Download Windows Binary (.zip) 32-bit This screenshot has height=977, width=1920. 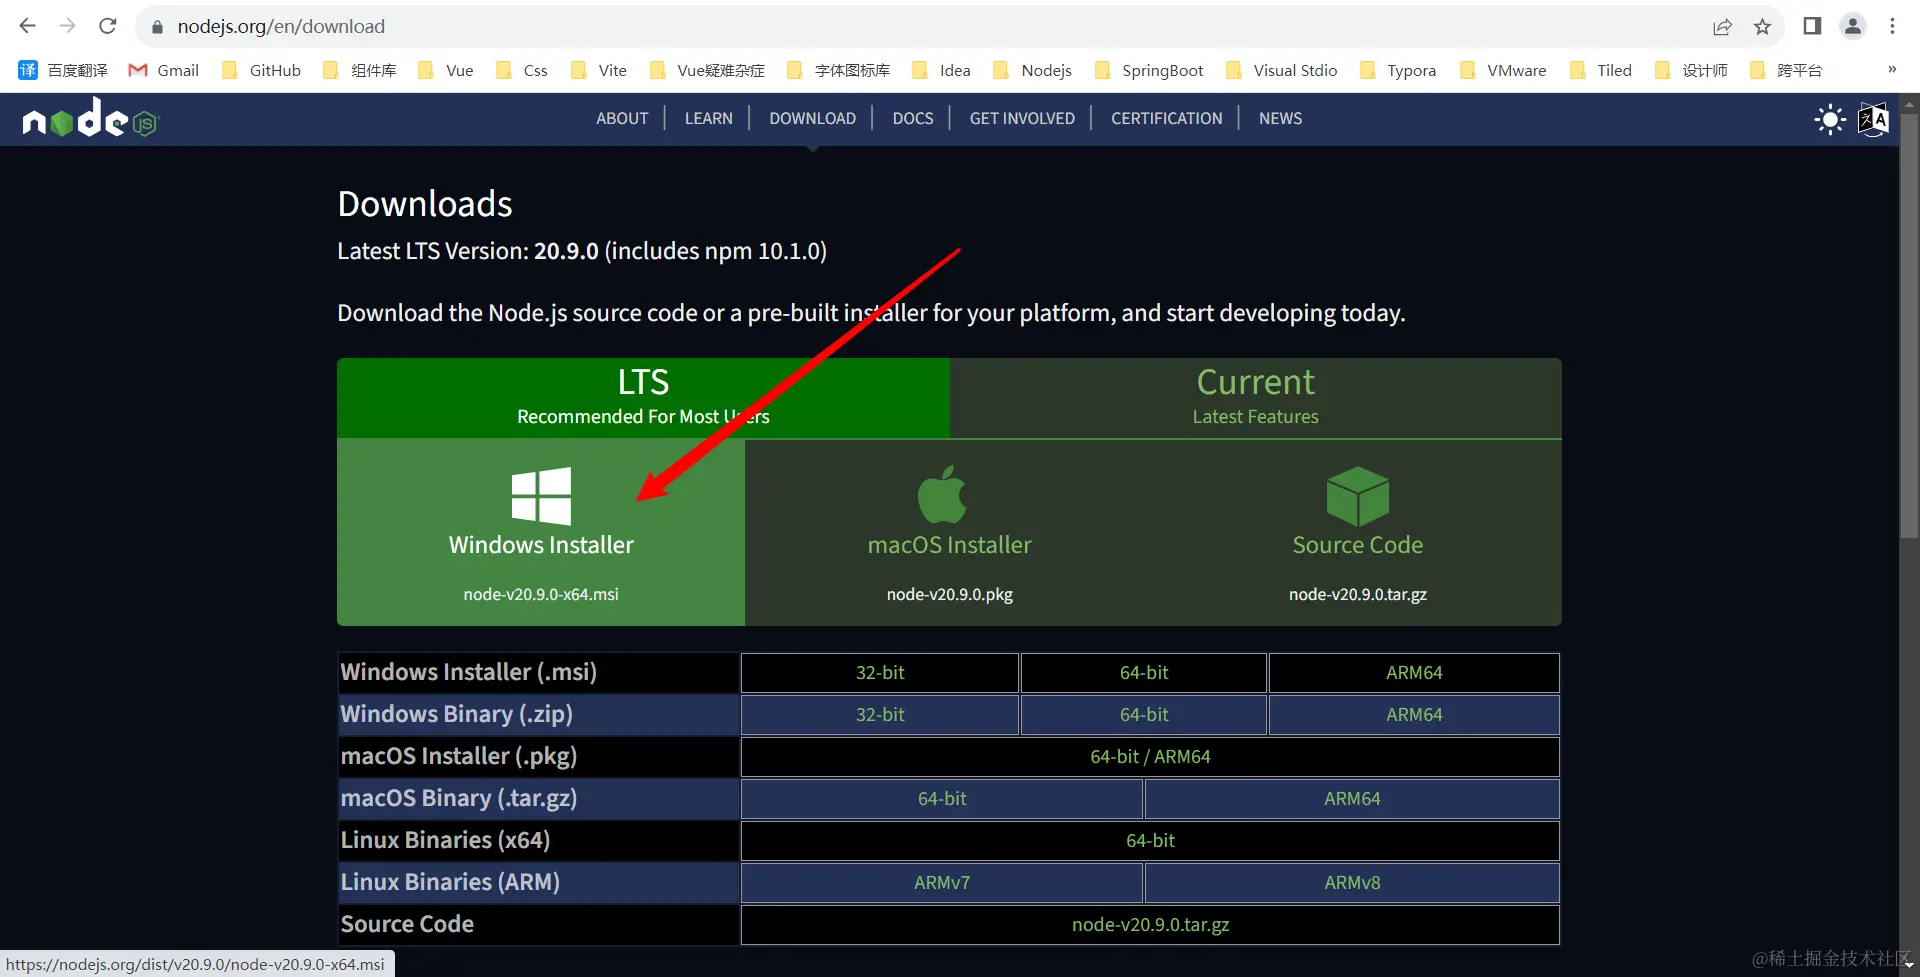coord(880,715)
